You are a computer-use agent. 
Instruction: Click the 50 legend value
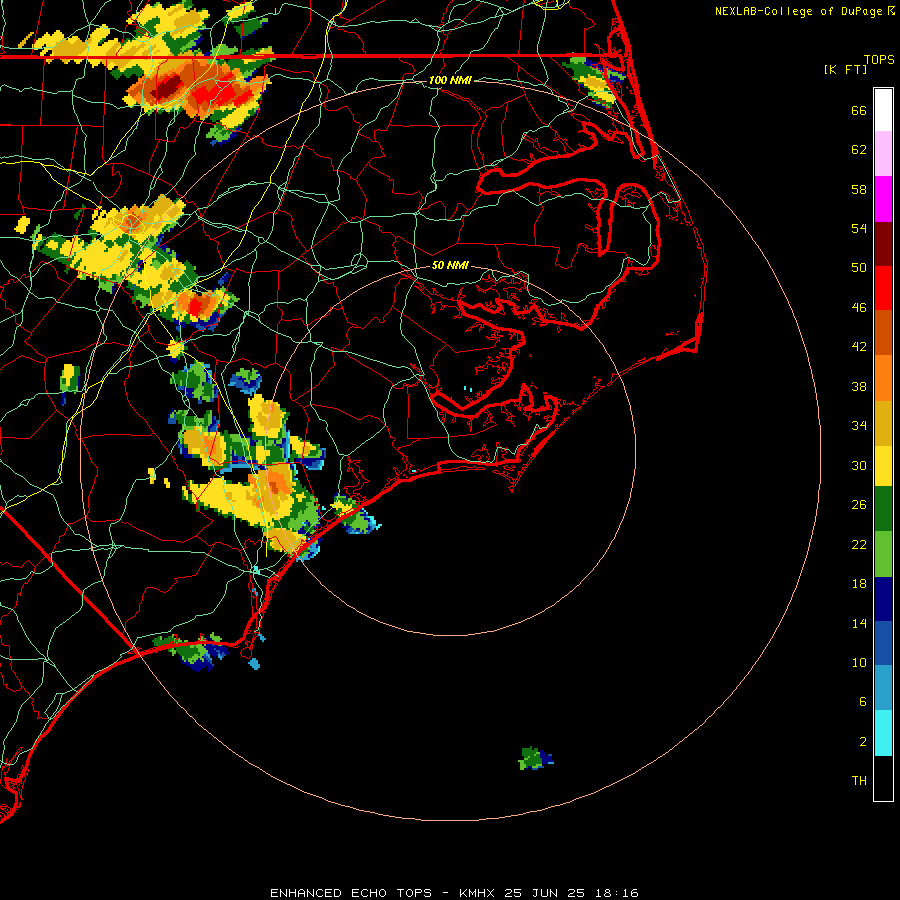pyautogui.click(x=859, y=268)
